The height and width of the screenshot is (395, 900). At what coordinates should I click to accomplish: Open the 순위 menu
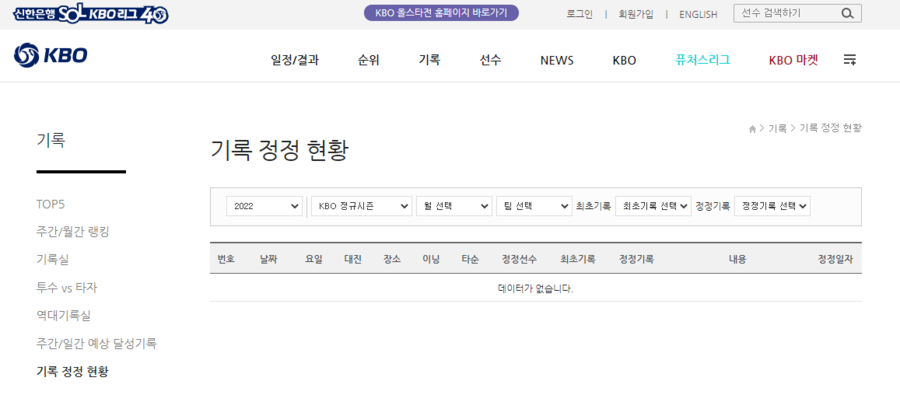click(368, 60)
